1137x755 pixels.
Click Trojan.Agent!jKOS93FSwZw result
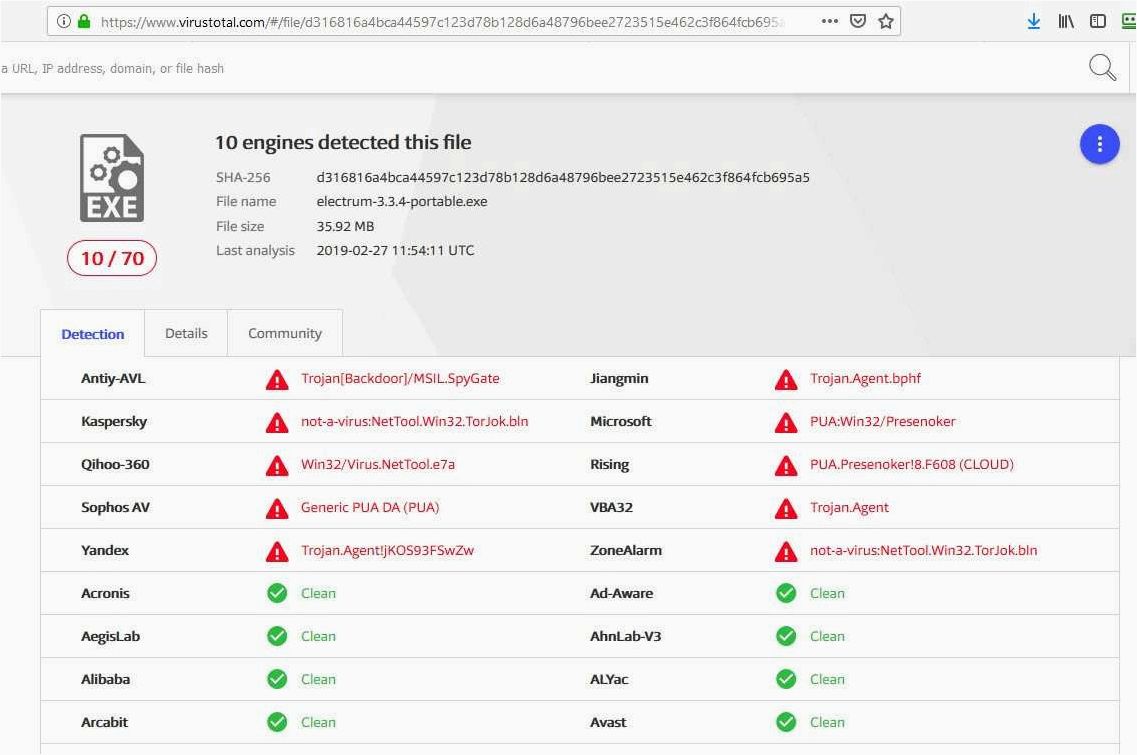click(387, 550)
